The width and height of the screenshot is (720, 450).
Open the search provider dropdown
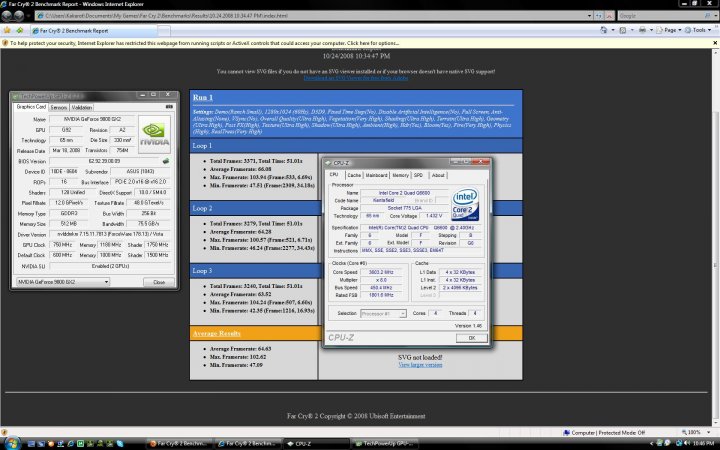[715, 16]
